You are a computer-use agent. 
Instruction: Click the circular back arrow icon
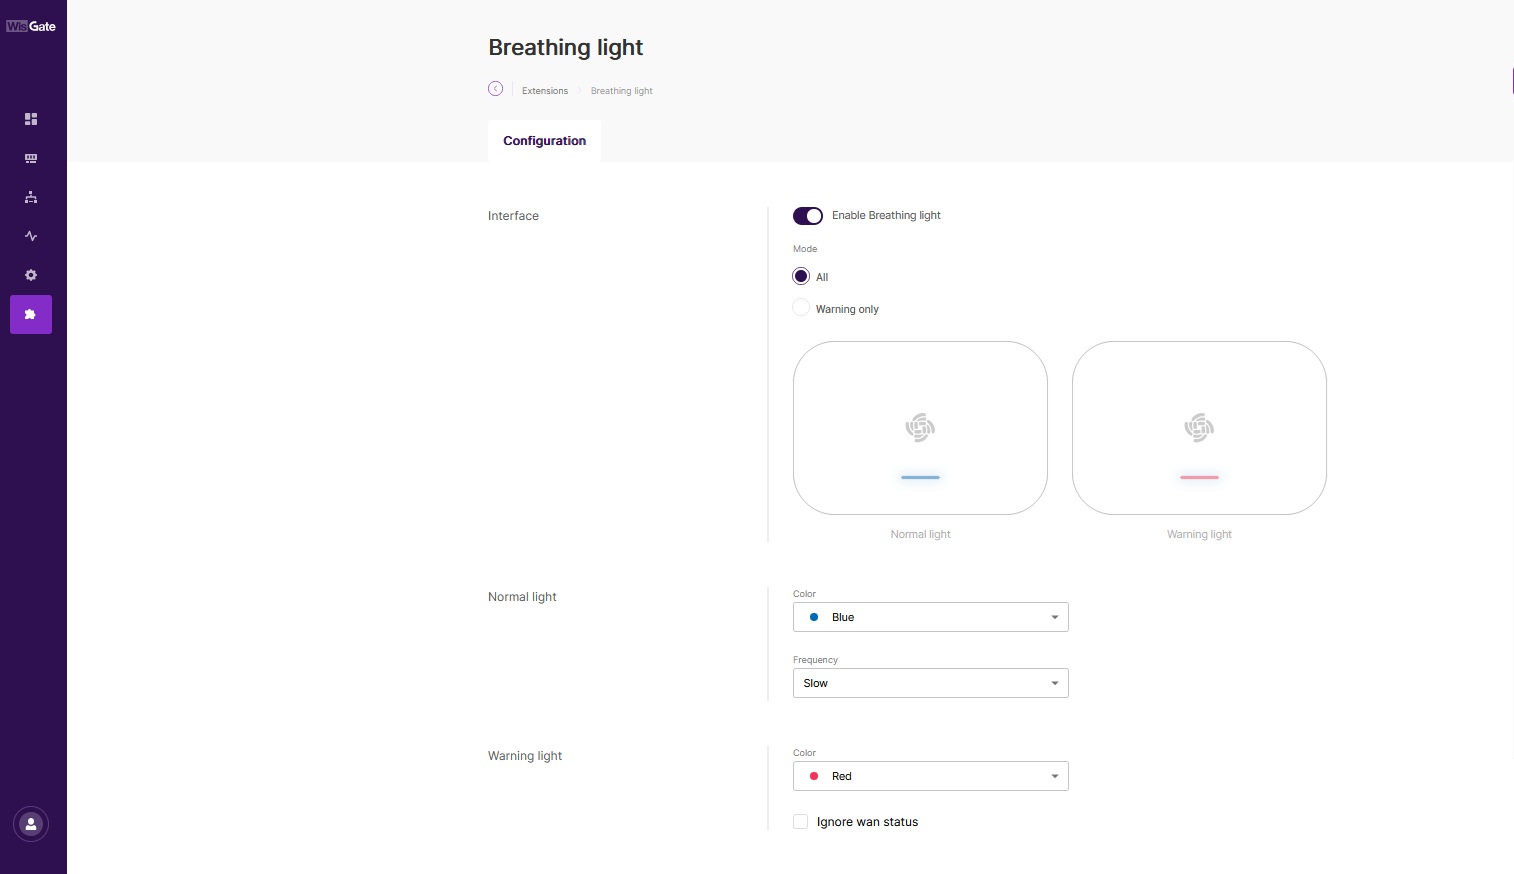(495, 89)
